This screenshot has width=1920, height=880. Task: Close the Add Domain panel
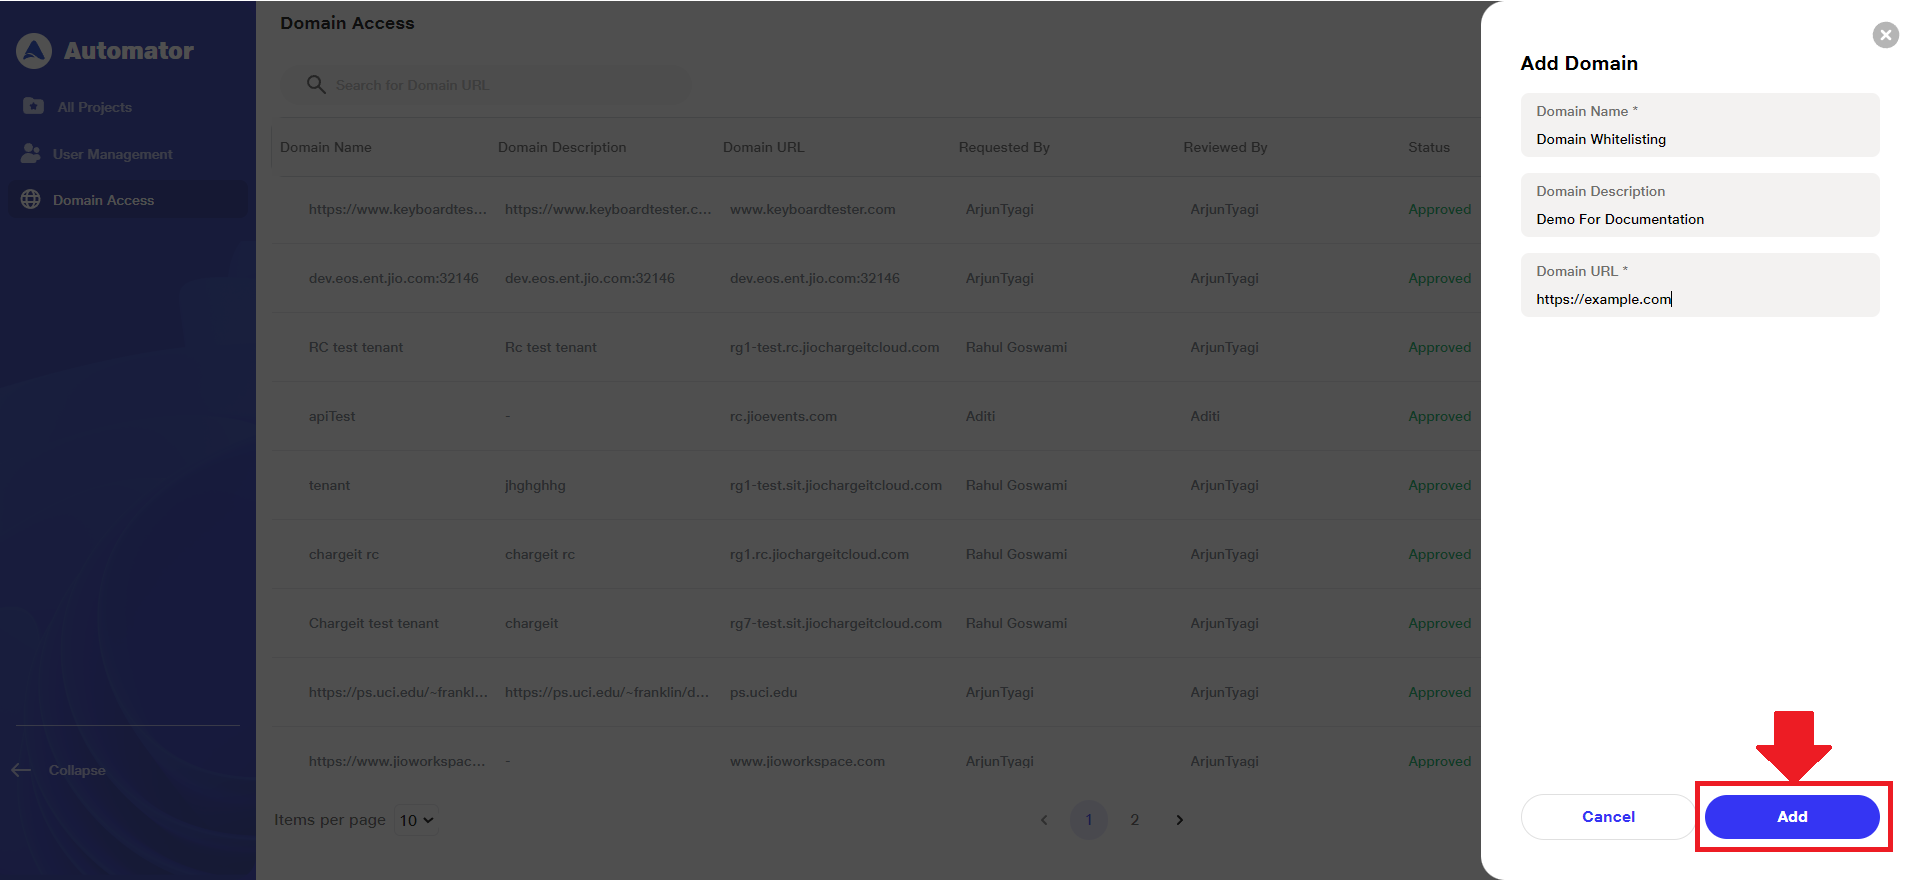tap(1885, 35)
